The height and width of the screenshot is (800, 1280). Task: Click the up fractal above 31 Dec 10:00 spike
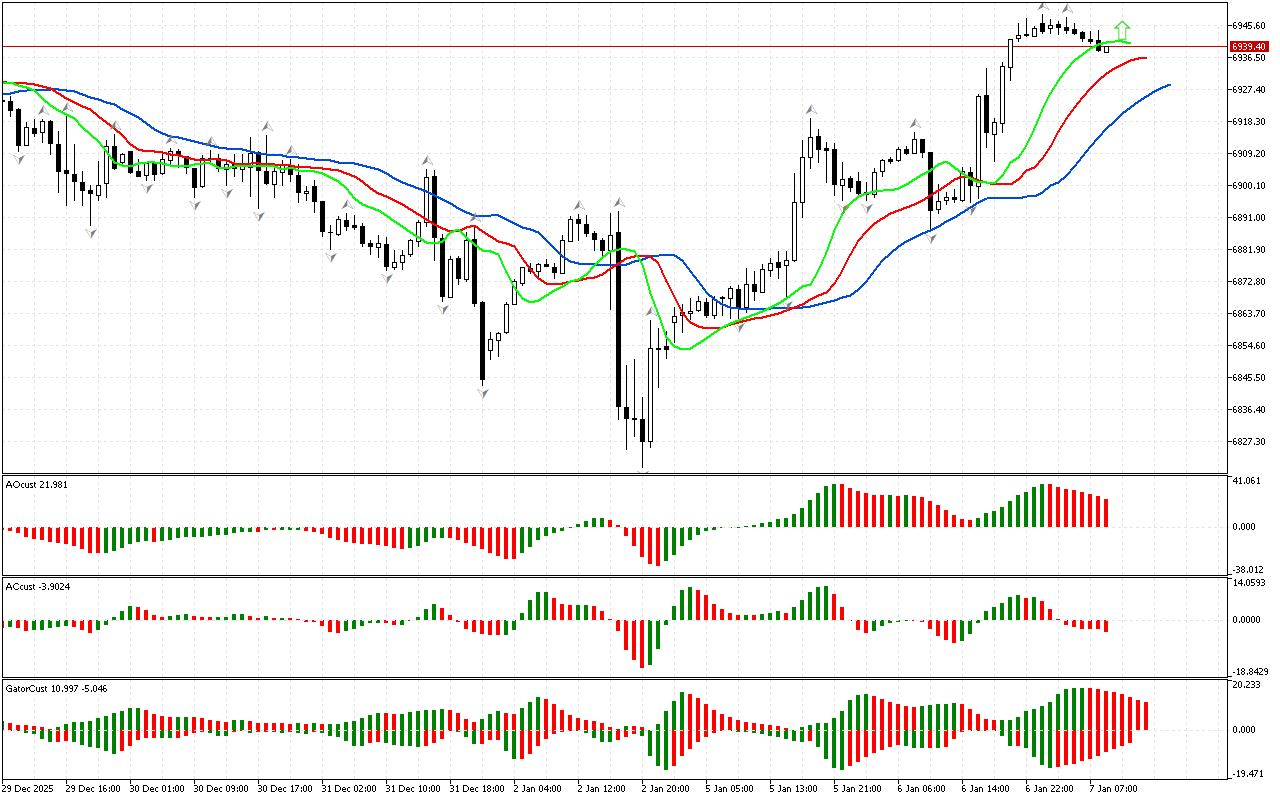tap(428, 160)
